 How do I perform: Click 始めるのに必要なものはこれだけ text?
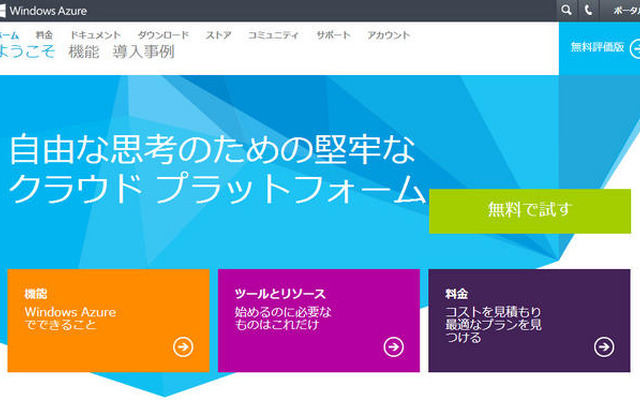pyautogui.click(x=283, y=318)
